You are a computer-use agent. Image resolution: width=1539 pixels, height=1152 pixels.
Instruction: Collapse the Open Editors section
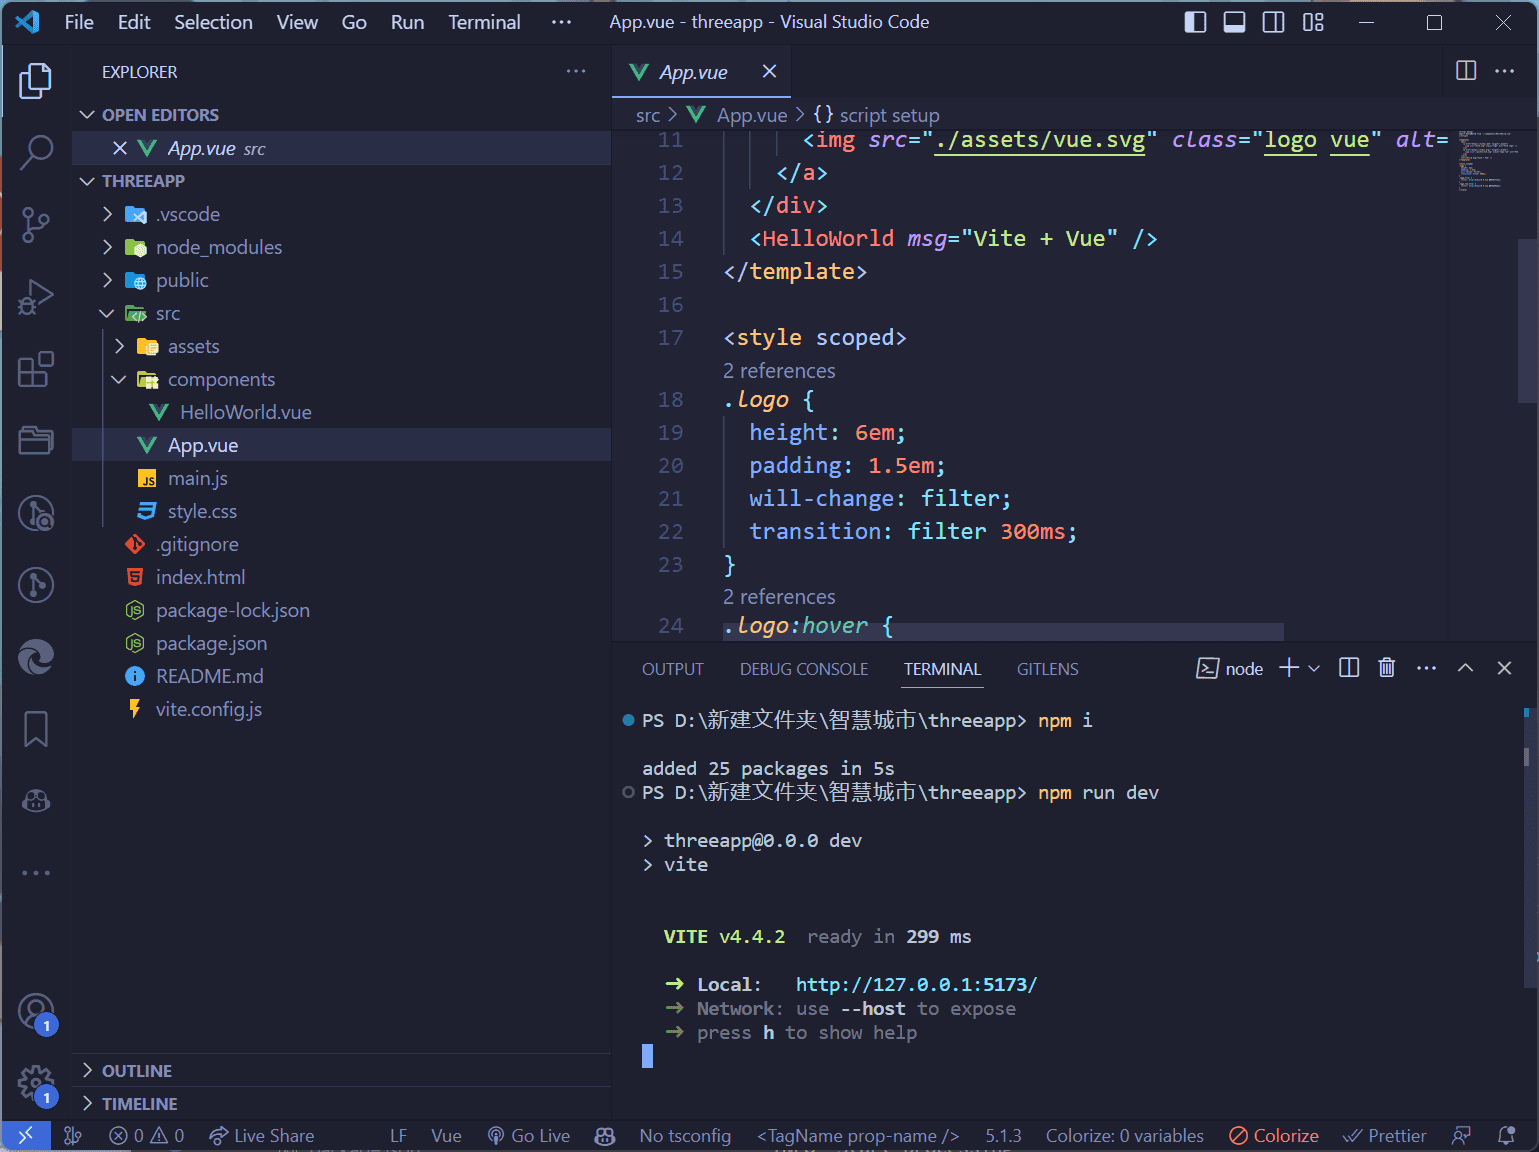click(87, 115)
